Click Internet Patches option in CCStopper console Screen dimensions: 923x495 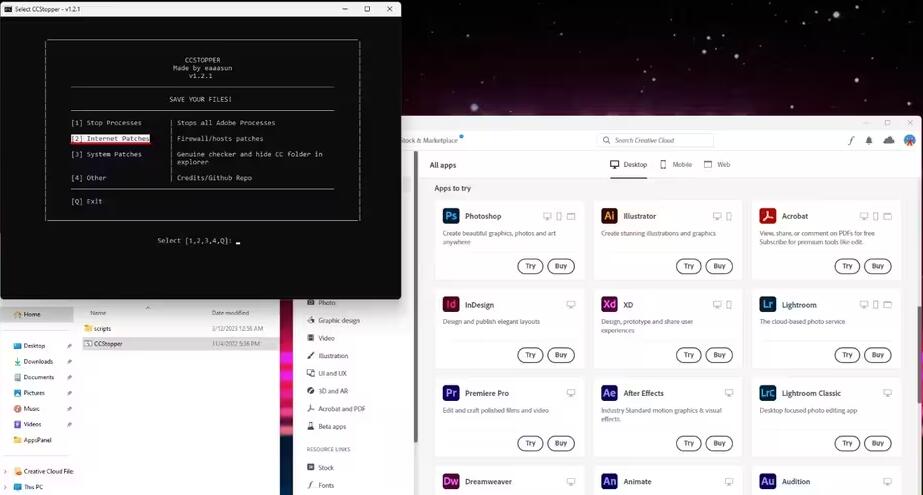[x=111, y=138]
